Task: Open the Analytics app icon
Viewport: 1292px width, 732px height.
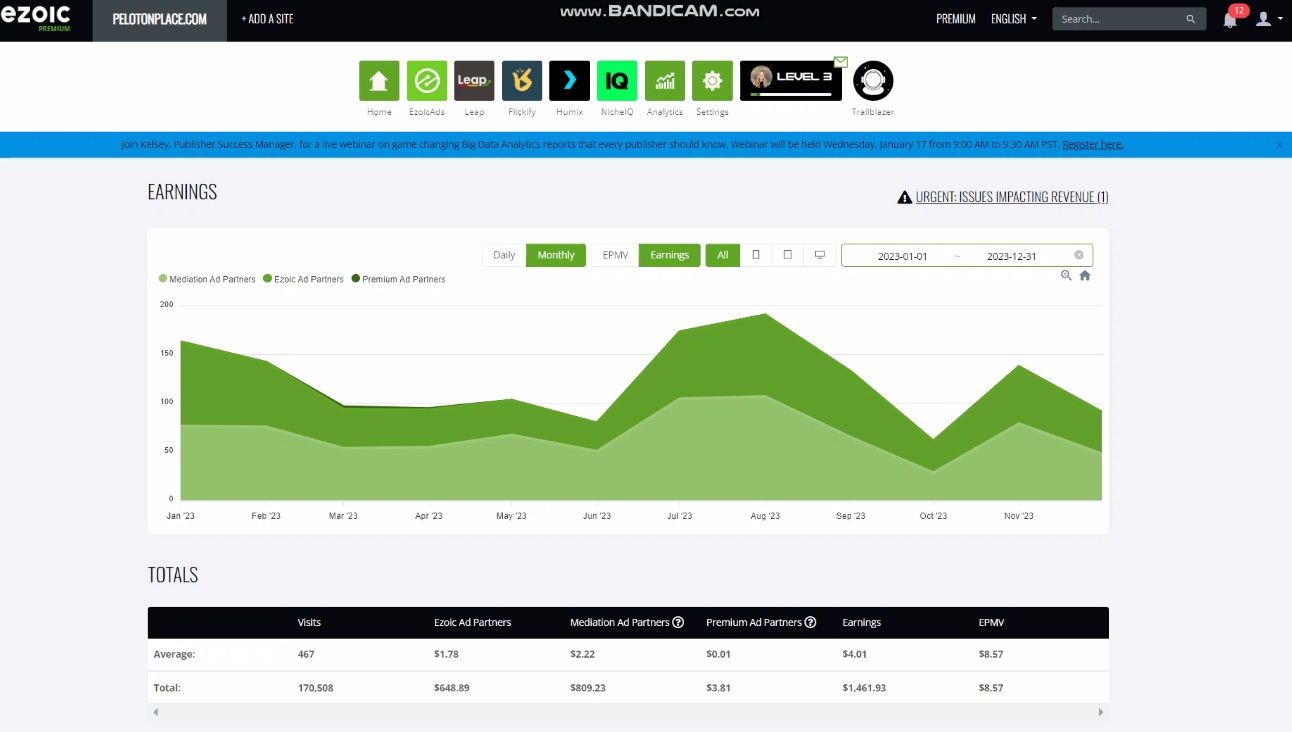Action: (x=665, y=81)
